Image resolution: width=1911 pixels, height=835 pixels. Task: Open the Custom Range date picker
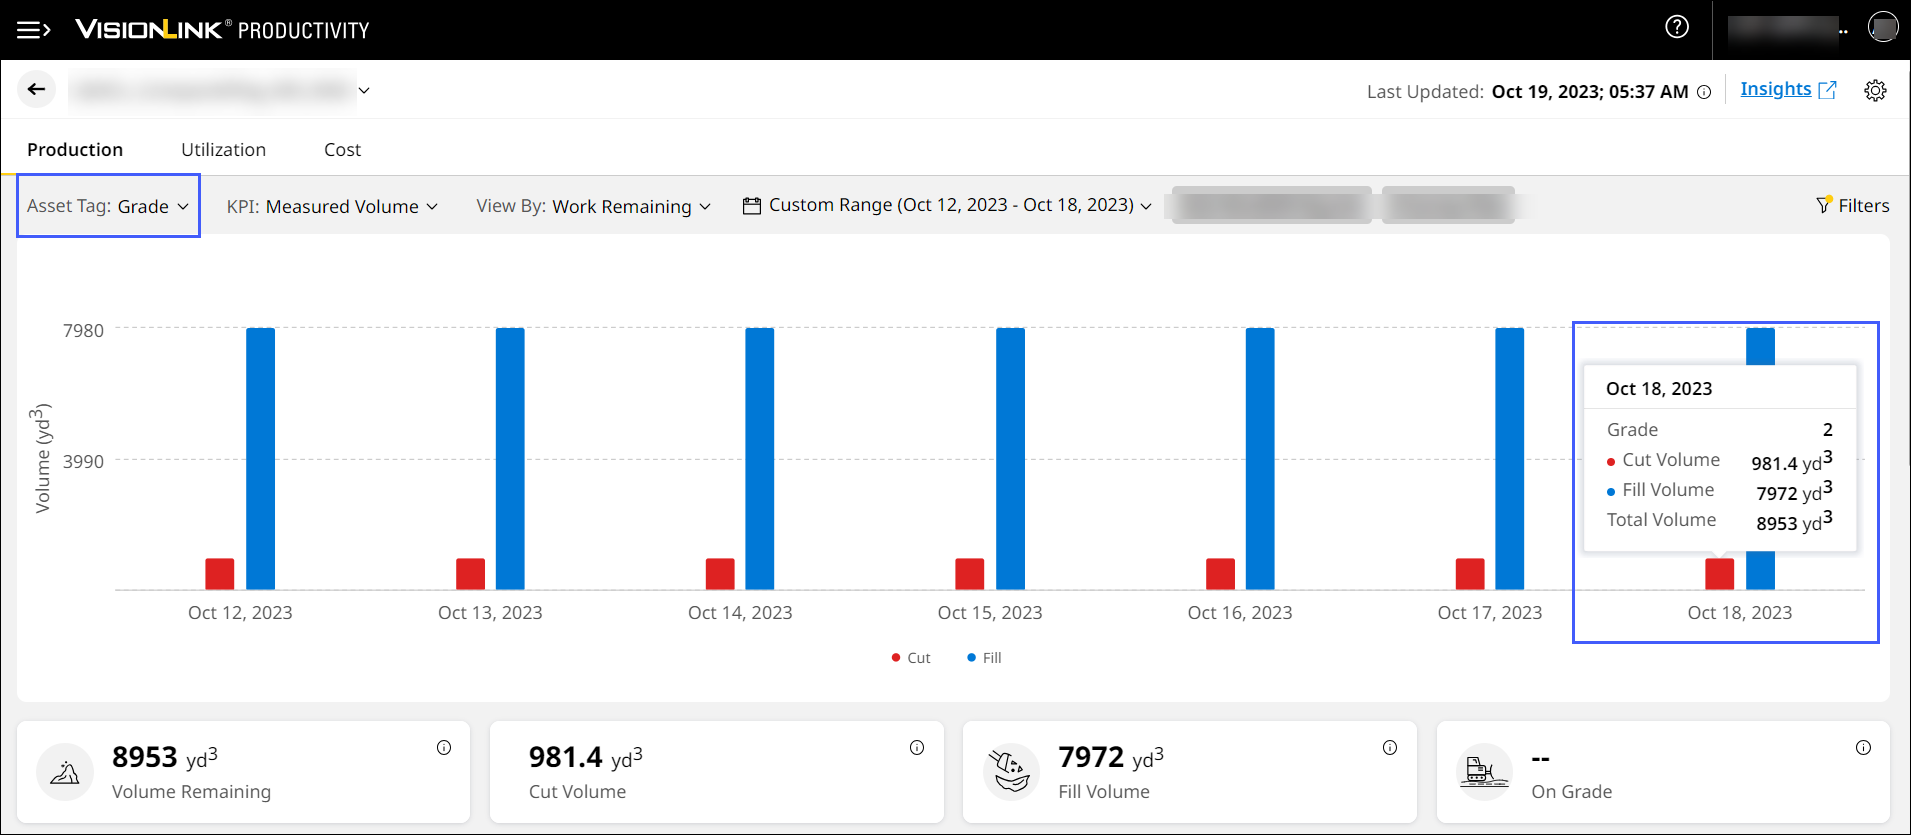(947, 205)
